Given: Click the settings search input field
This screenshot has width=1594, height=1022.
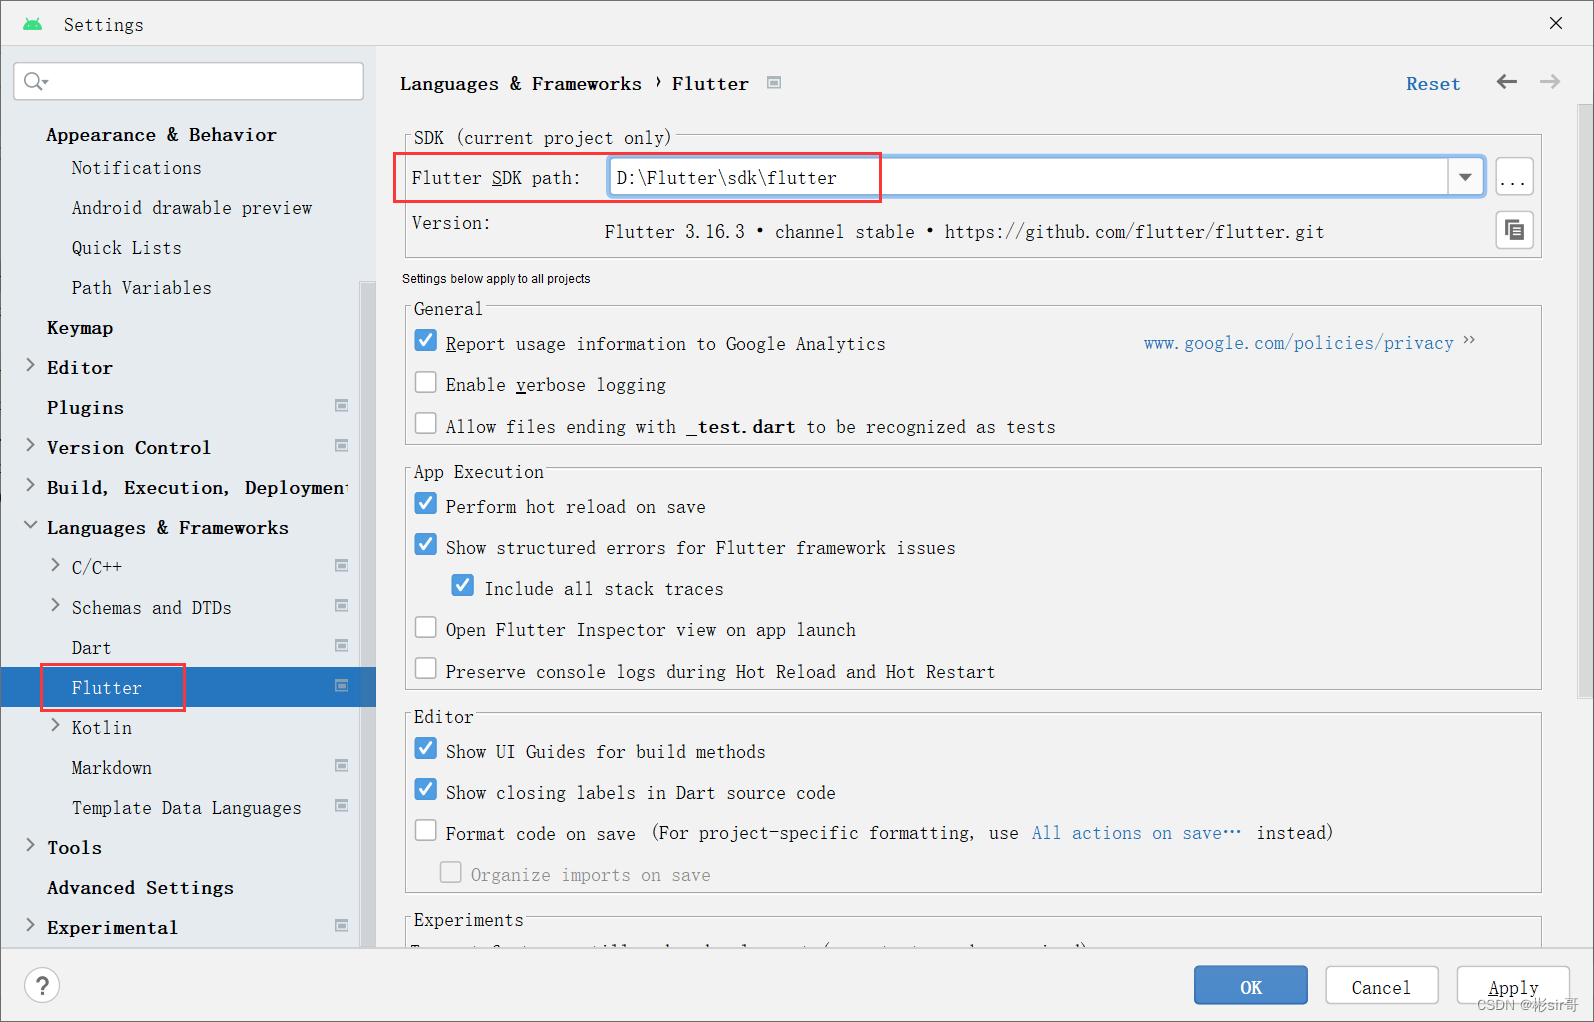Looking at the screenshot, I should pyautogui.click(x=188, y=81).
